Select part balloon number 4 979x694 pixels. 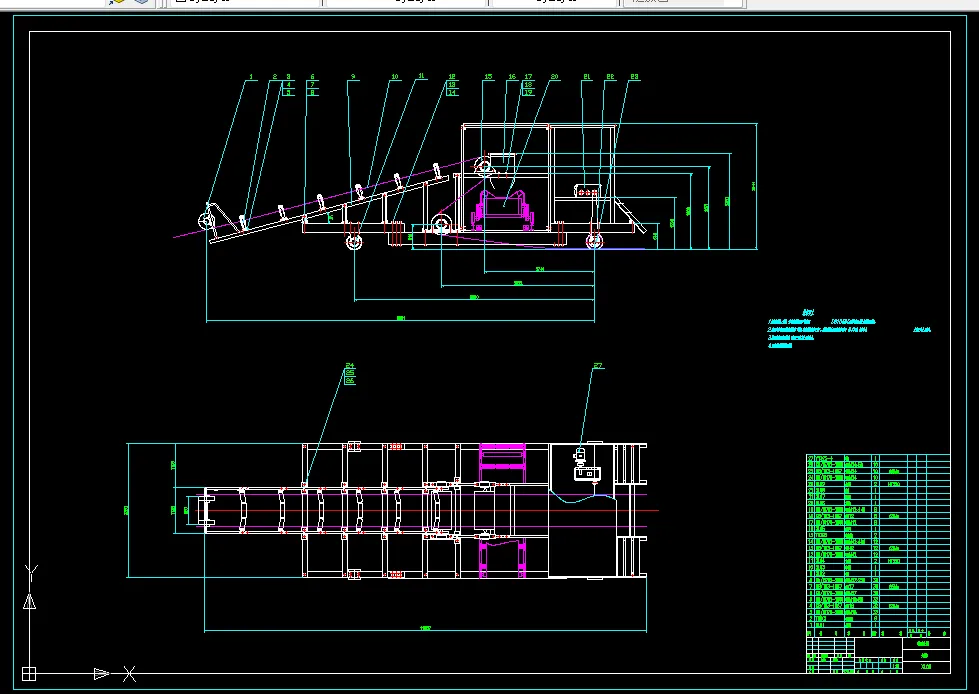click(288, 85)
